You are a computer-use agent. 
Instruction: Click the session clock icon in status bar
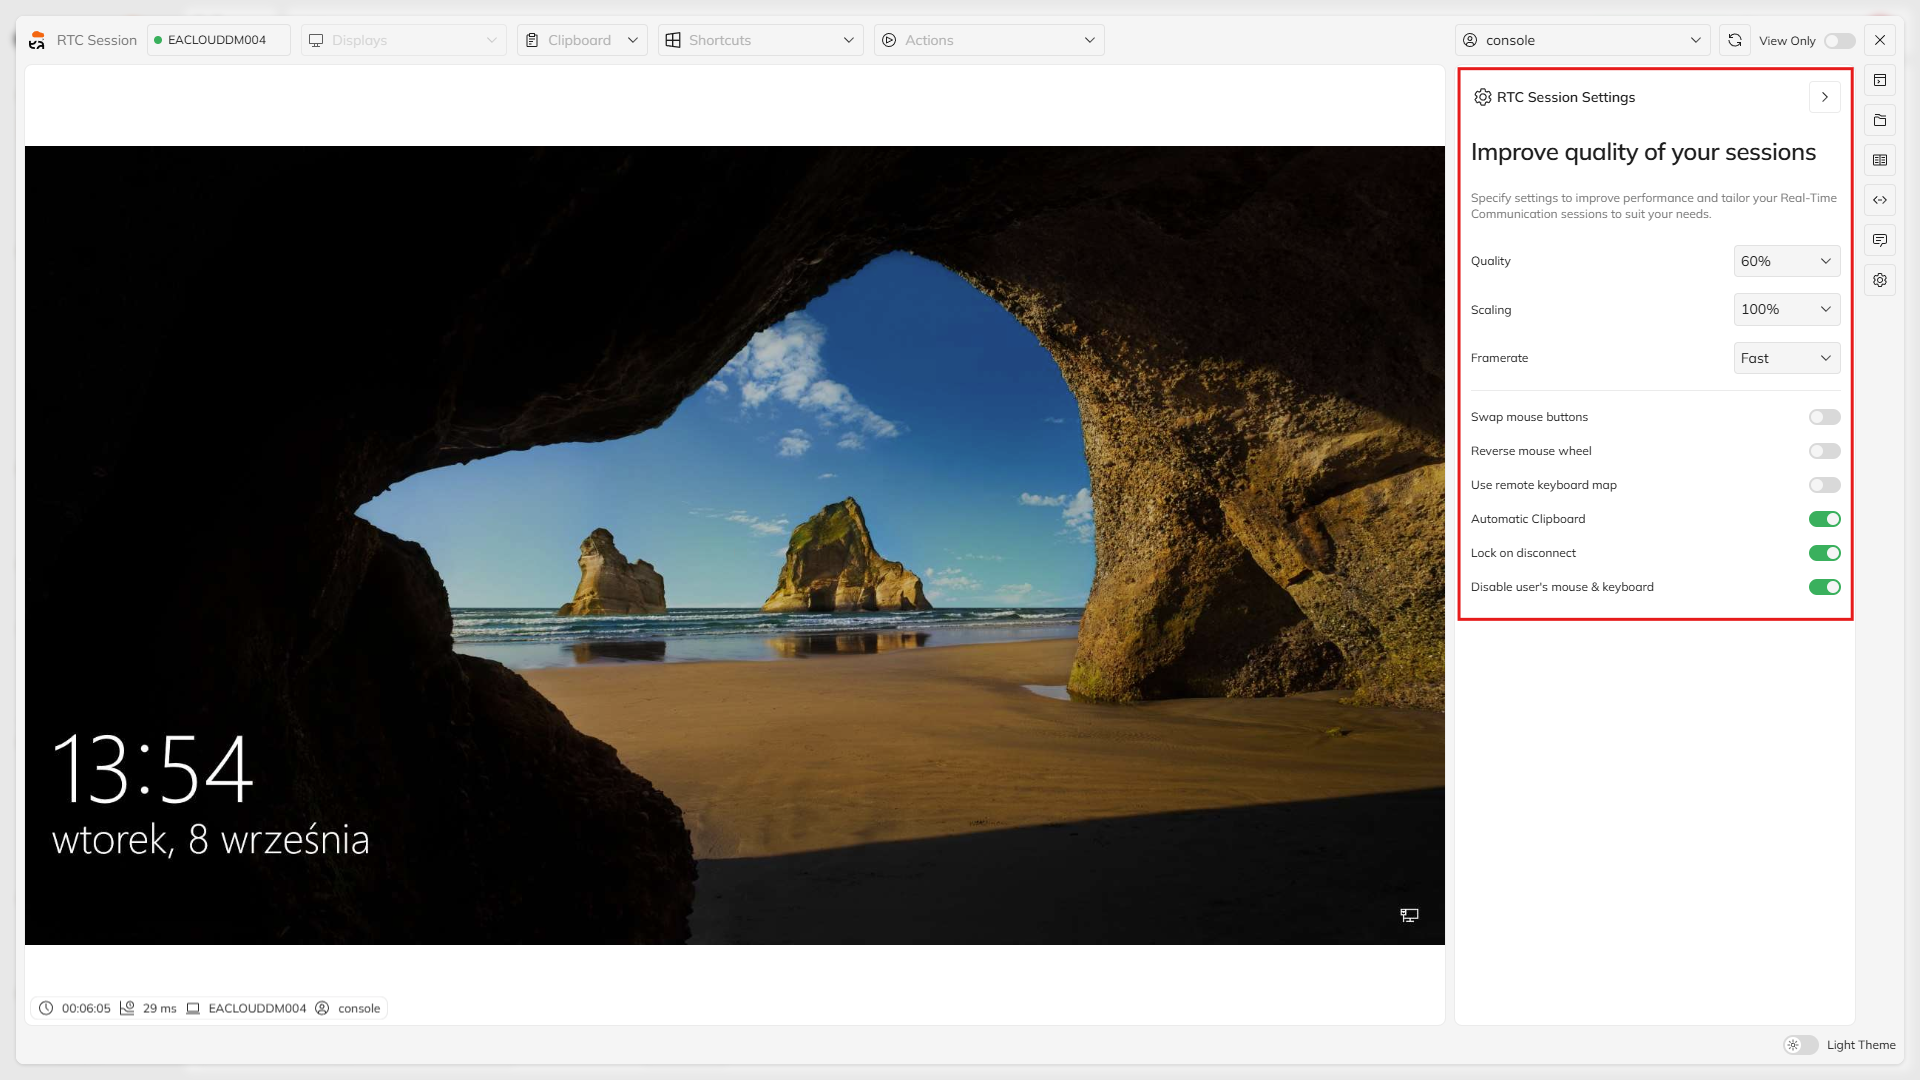pyautogui.click(x=46, y=1008)
